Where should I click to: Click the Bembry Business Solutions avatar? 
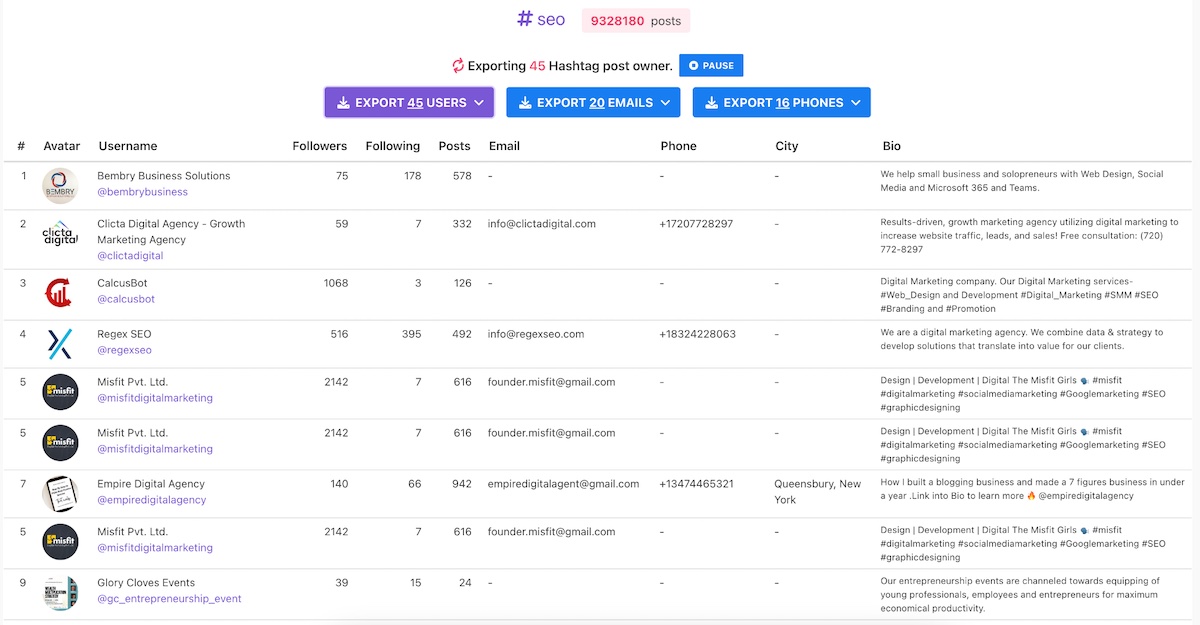pos(60,185)
